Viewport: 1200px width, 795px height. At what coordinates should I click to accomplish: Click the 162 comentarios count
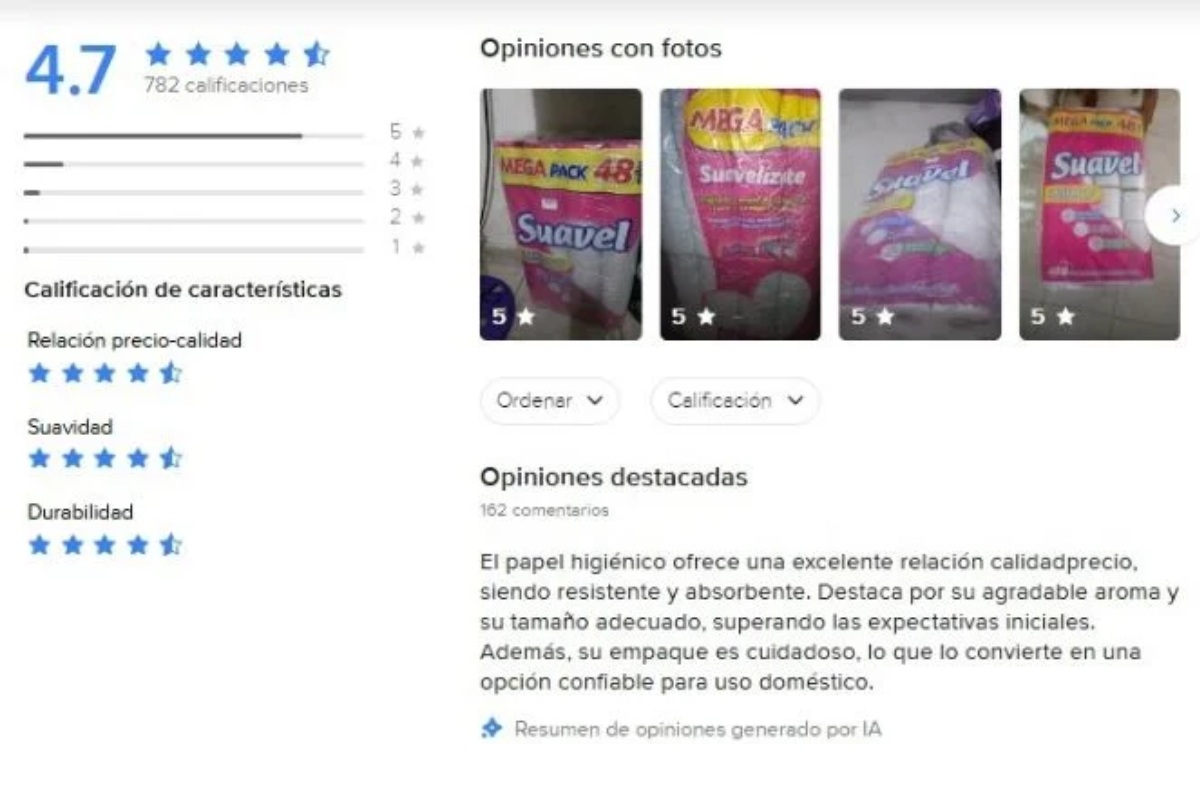pyautogui.click(x=544, y=511)
